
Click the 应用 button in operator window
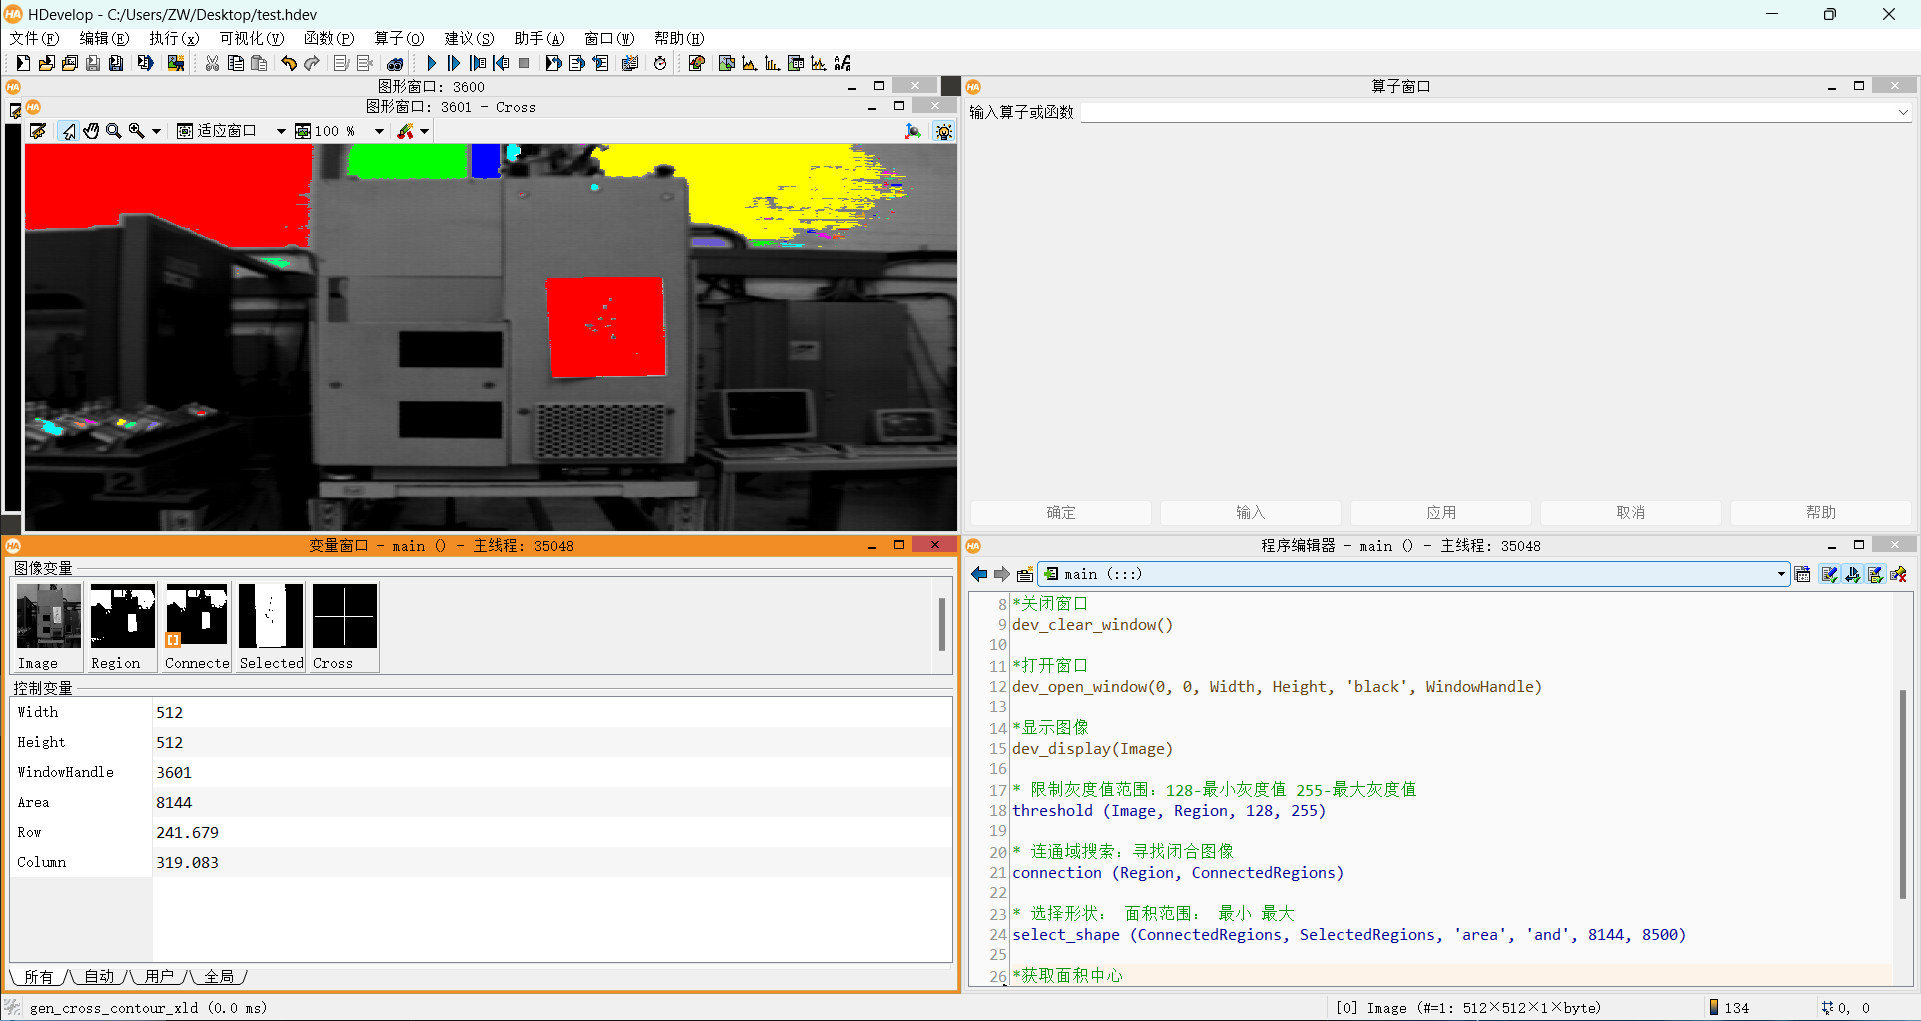pyautogui.click(x=1440, y=512)
